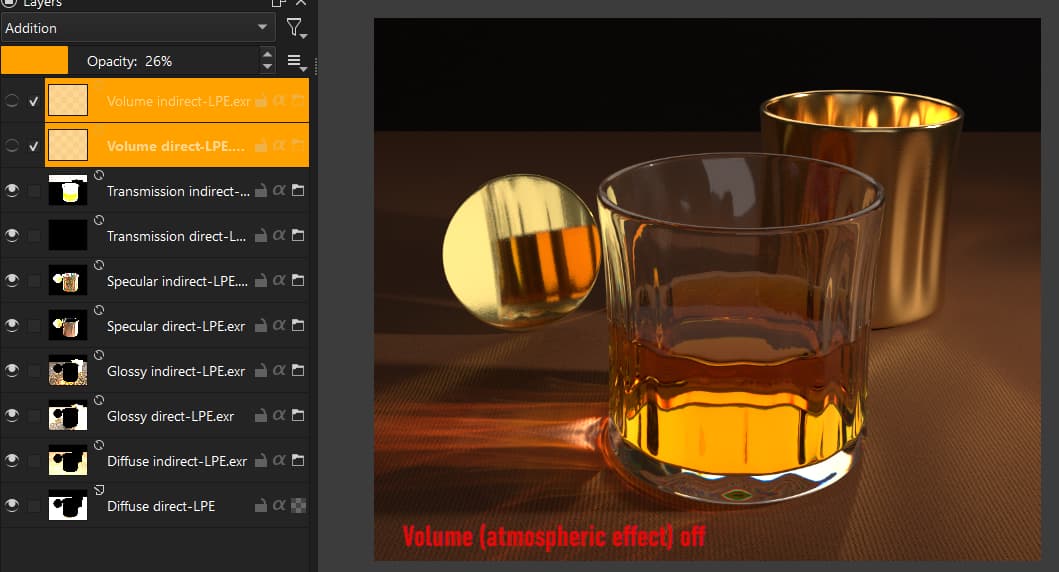Click the orange opacity slider bar

(x=35, y=61)
